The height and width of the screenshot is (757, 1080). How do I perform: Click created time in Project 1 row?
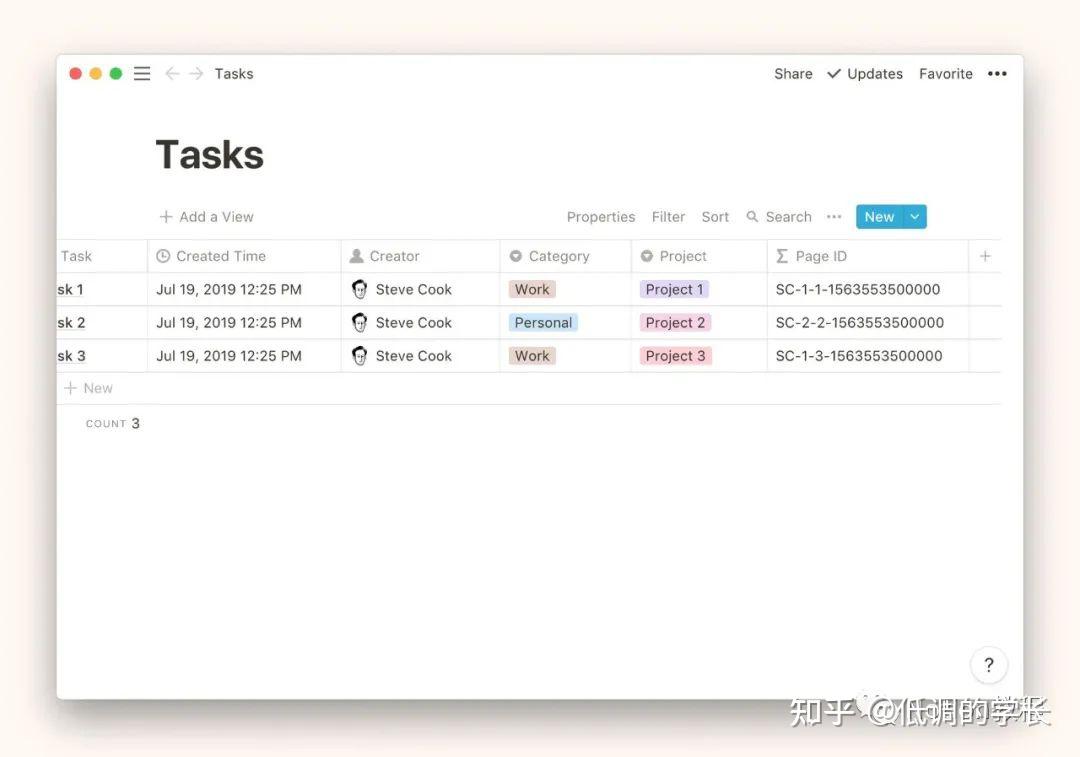[x=229, y=289]
